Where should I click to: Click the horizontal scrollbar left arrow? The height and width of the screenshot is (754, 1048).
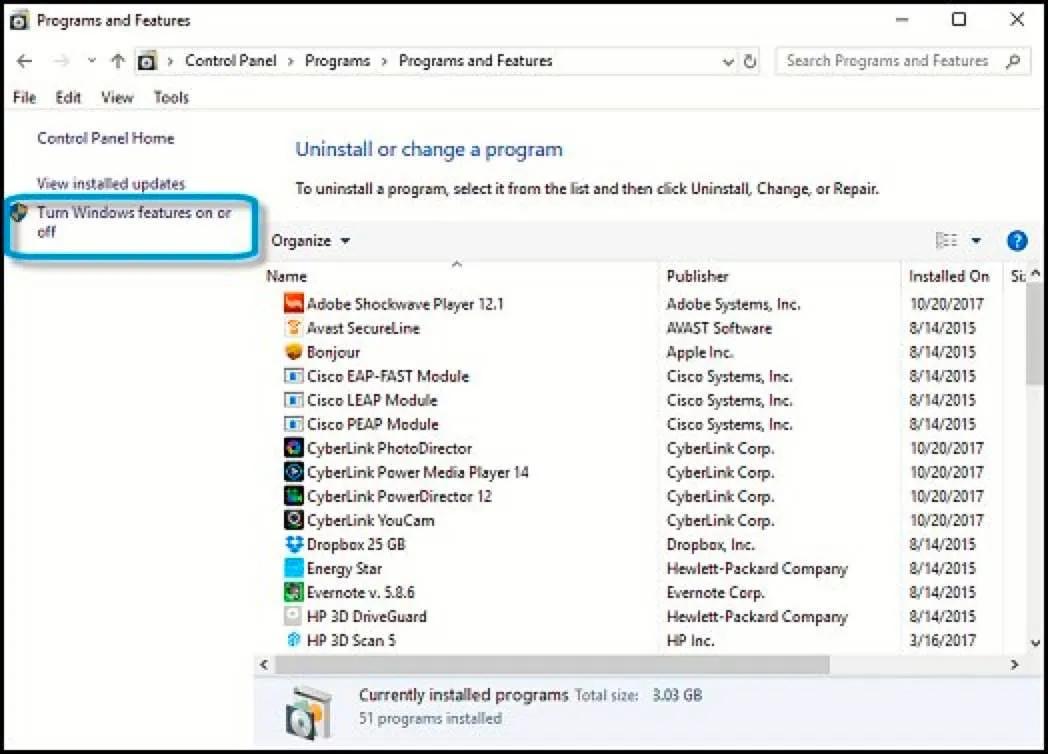click(264, 664)
